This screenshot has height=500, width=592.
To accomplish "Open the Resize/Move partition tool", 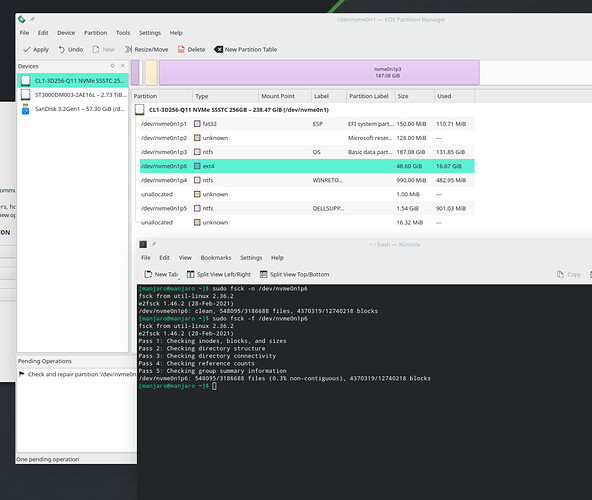I will [146, 49].
